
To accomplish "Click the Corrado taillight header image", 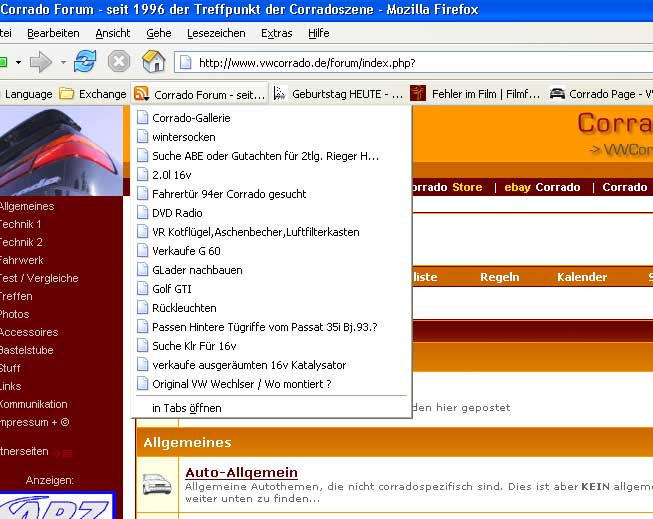I will pos(61,151).
